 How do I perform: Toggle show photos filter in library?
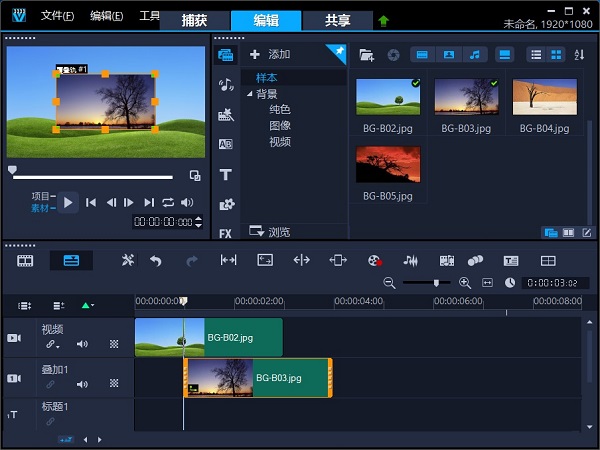(x=448, y=54)
